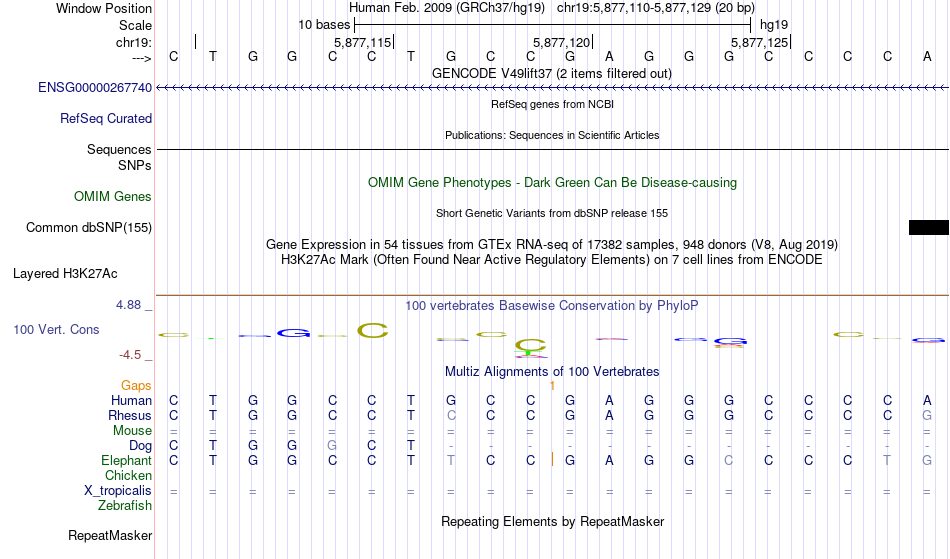The height and width of the screenshot is (559, 950).
Task: Click the greyed G base in Rhesus row
Action: pos(927,415)
